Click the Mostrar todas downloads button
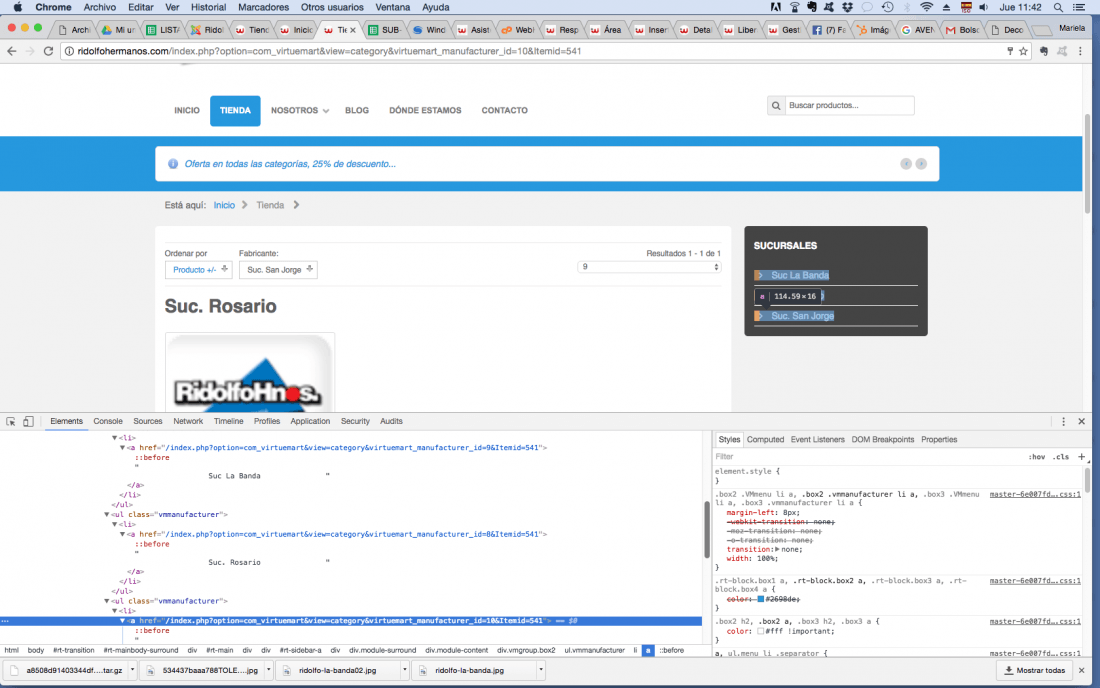Viewport: 1100px width, 688px height. pos(1035,670)
